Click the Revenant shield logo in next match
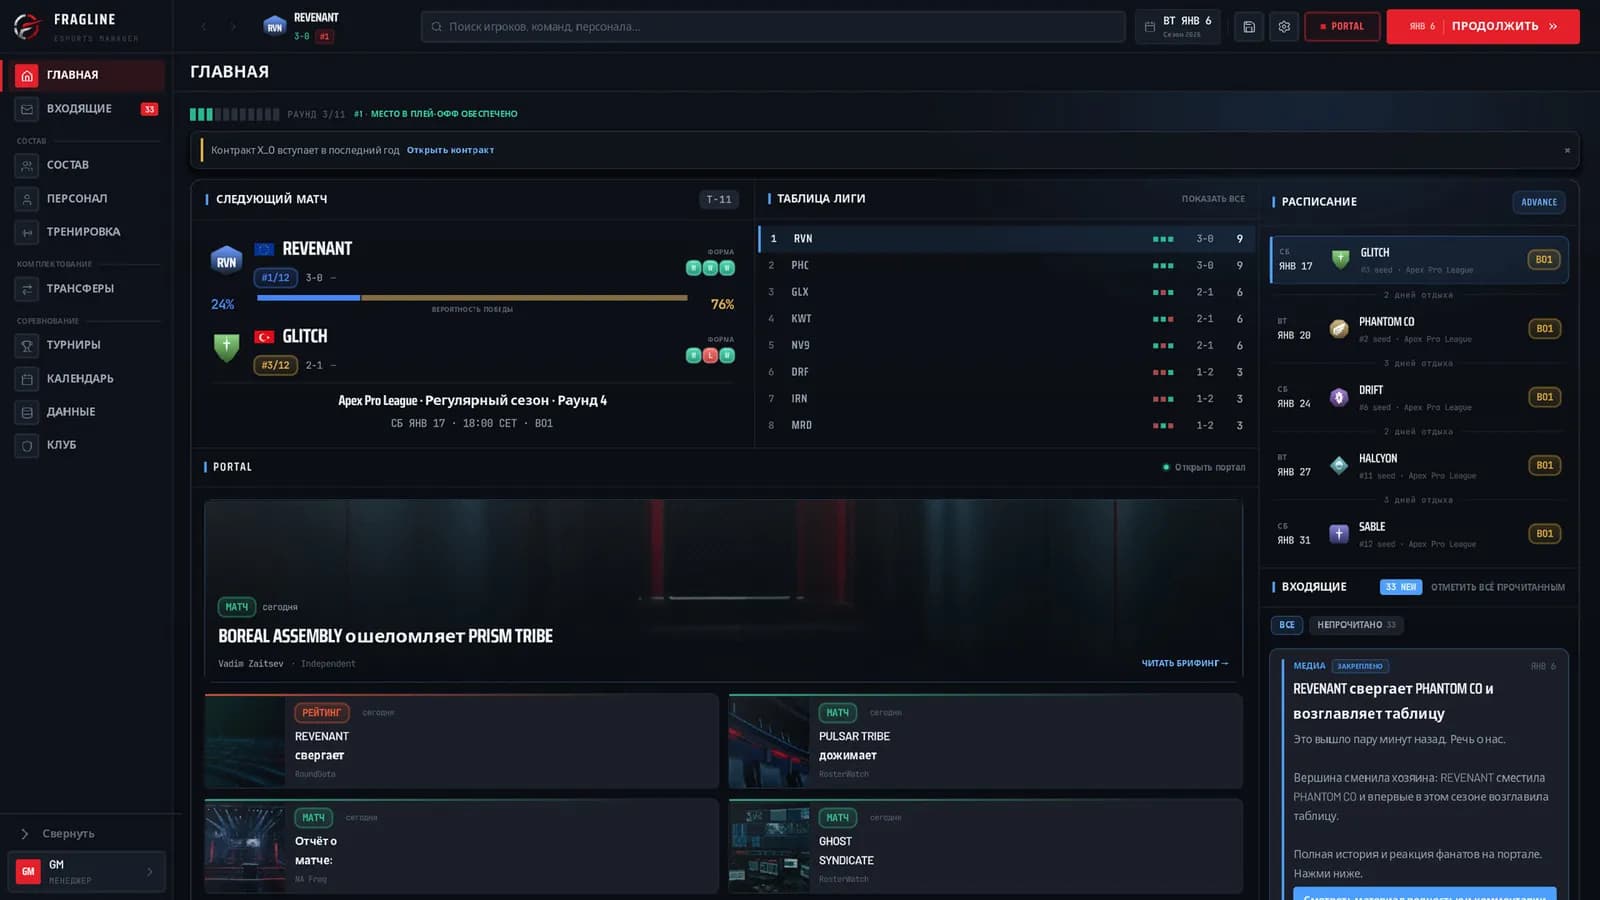 point(227,261)
